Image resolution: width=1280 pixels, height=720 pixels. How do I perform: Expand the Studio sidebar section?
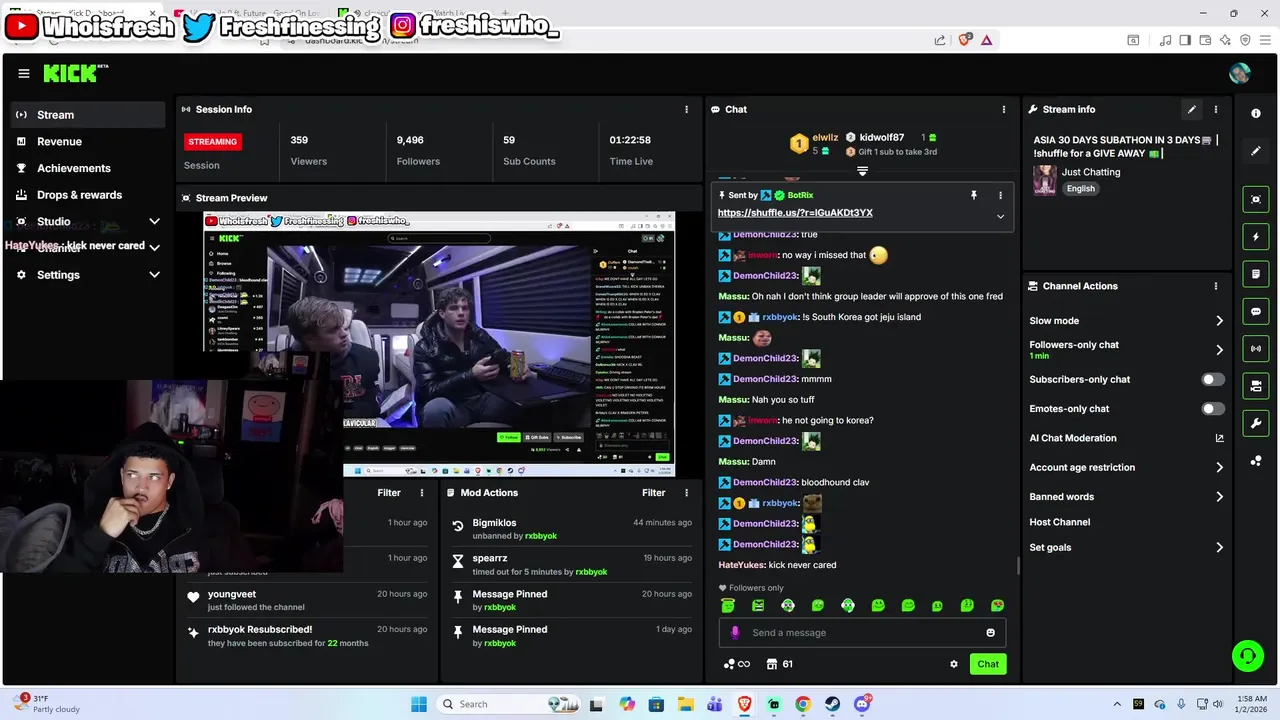coord(154,221)
